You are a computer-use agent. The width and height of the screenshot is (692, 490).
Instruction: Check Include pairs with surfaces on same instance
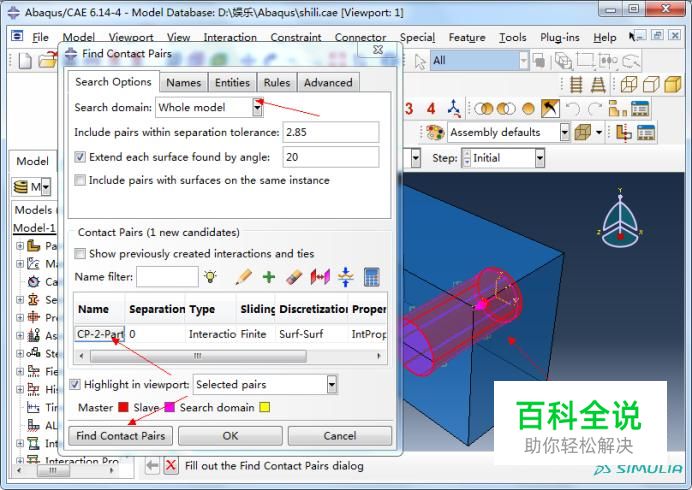point(80,180)
